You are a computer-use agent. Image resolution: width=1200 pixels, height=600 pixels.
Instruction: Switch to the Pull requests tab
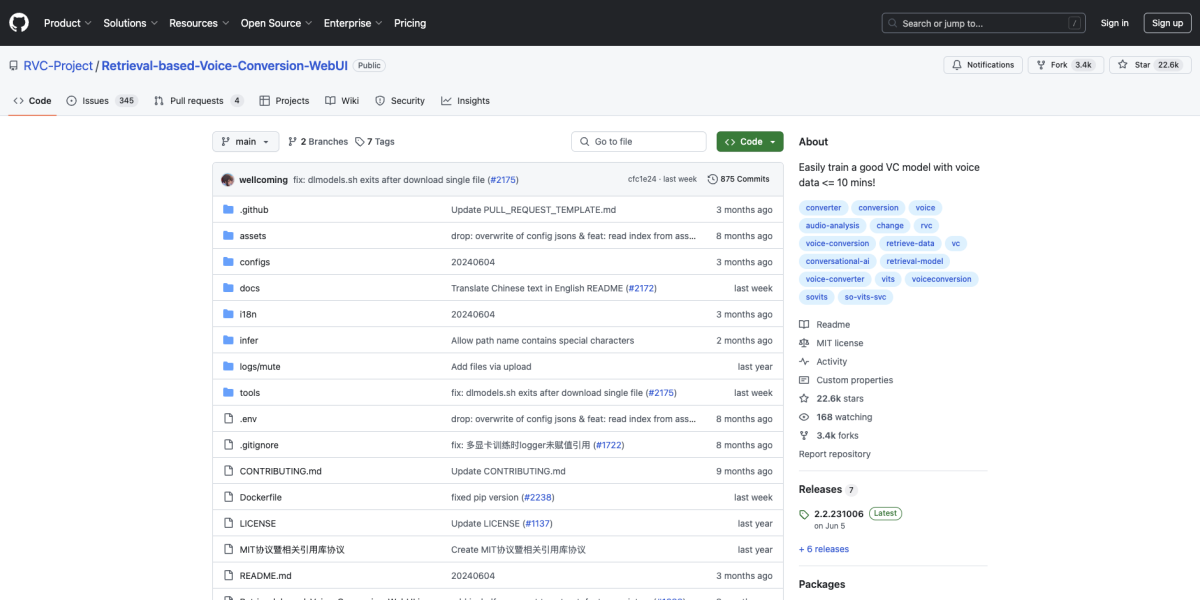(x=198, y=101)
